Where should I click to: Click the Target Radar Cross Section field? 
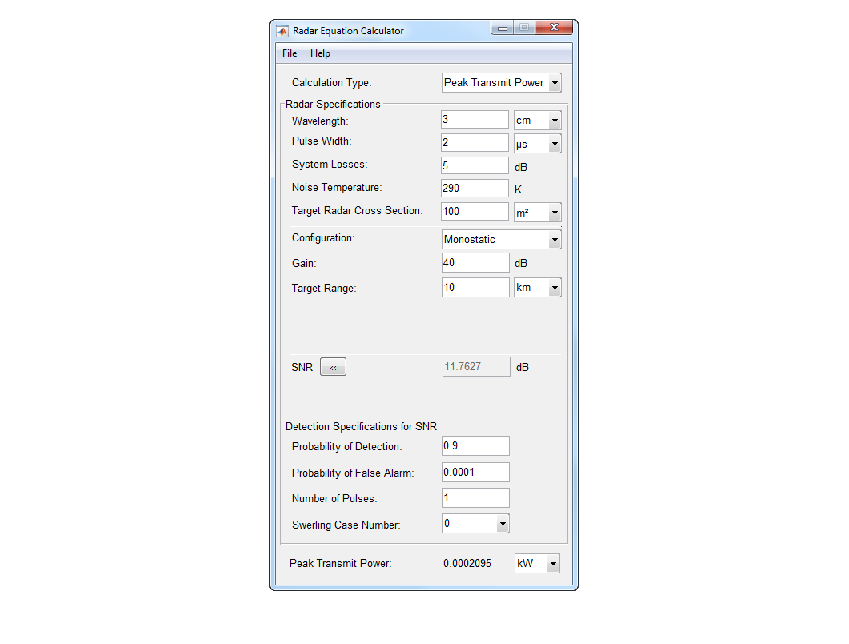coord(475,211)
